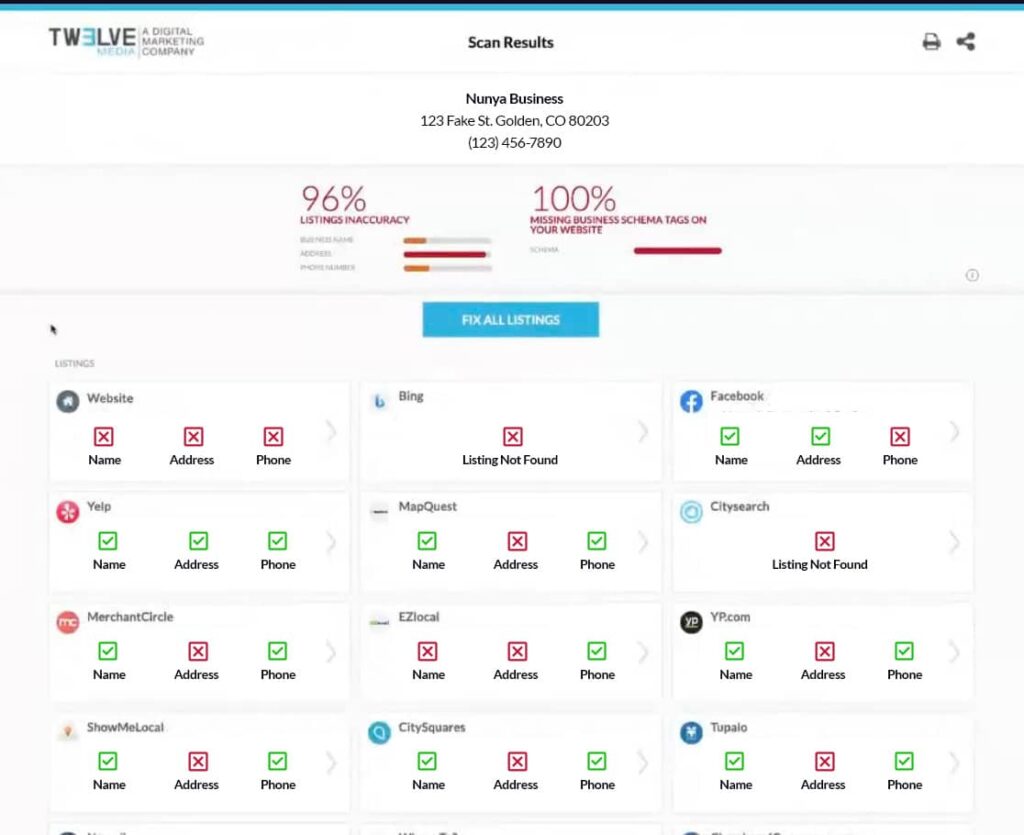Expand the EZlocal listing chevron
The height and width of the screenshot is (835, 1024).
click(643, 652)
